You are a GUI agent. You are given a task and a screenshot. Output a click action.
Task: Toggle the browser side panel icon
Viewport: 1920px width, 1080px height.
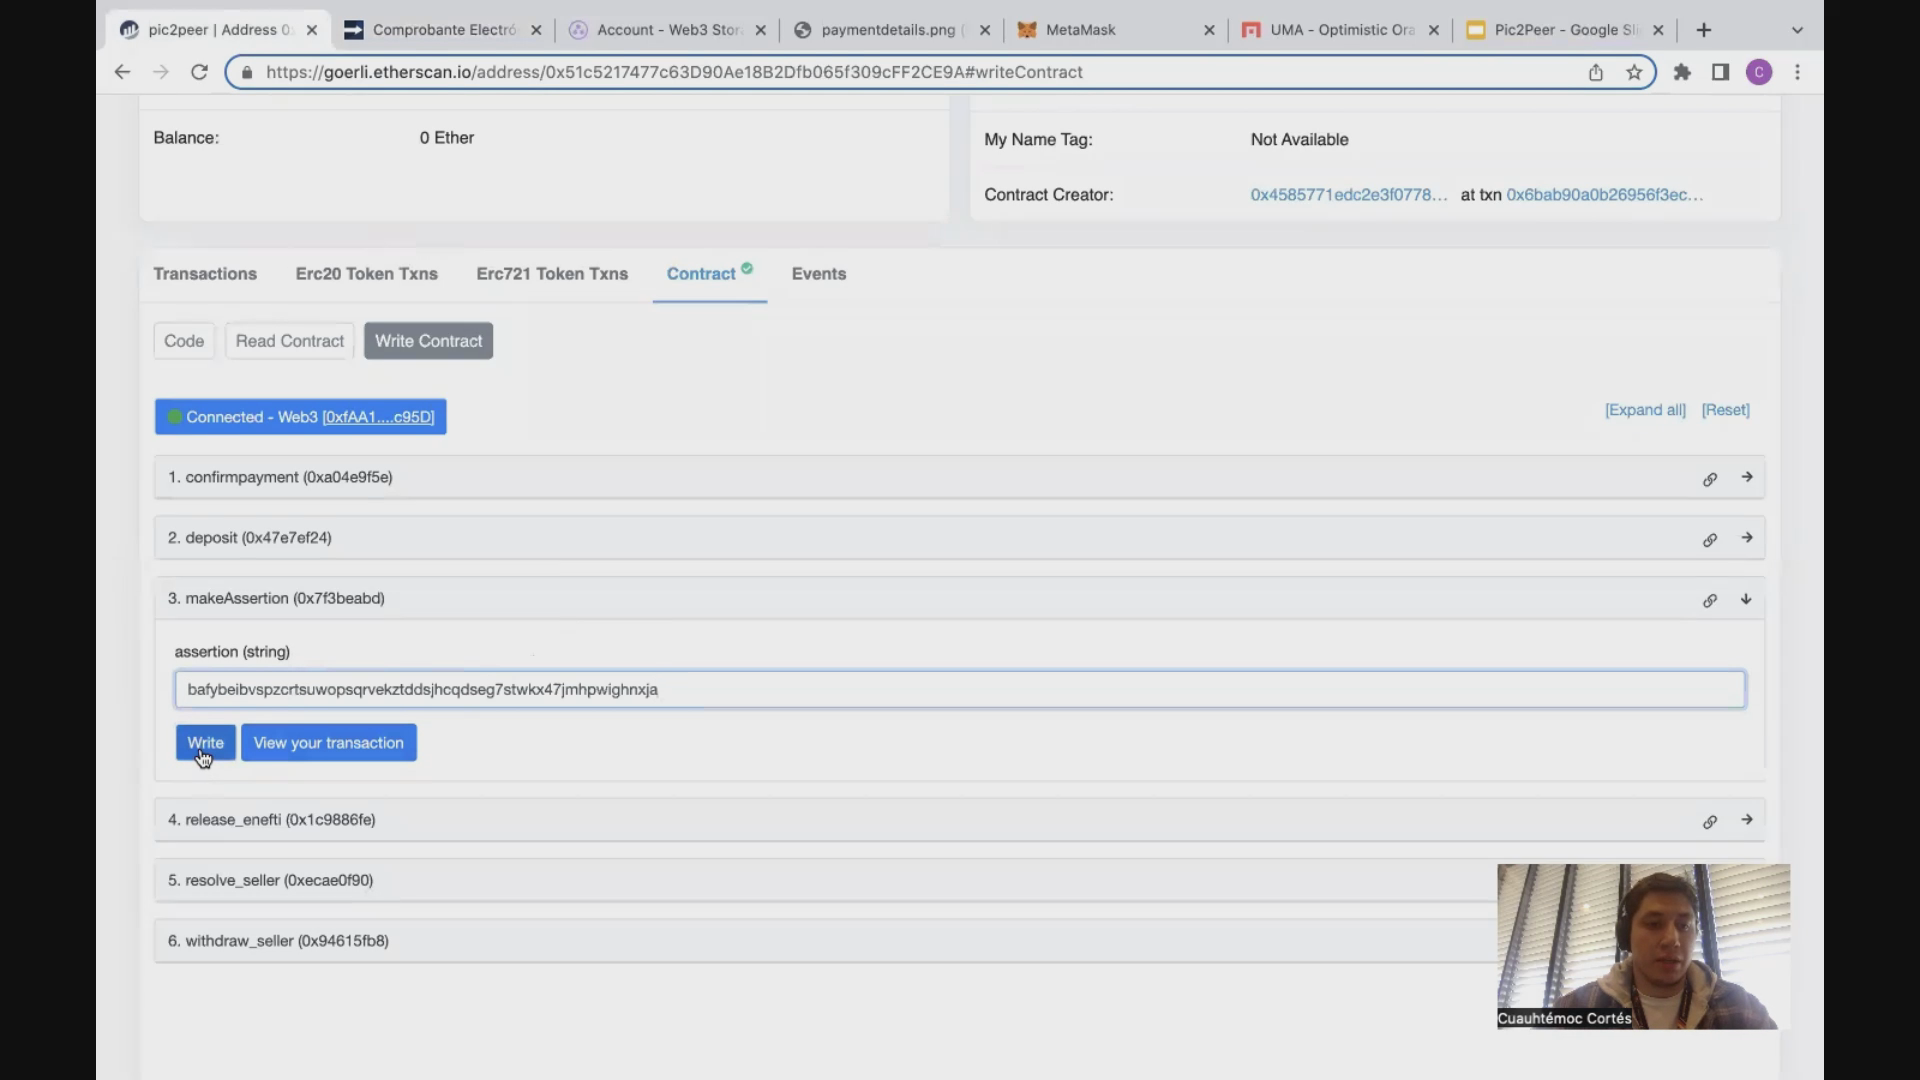click(1720, 72)
